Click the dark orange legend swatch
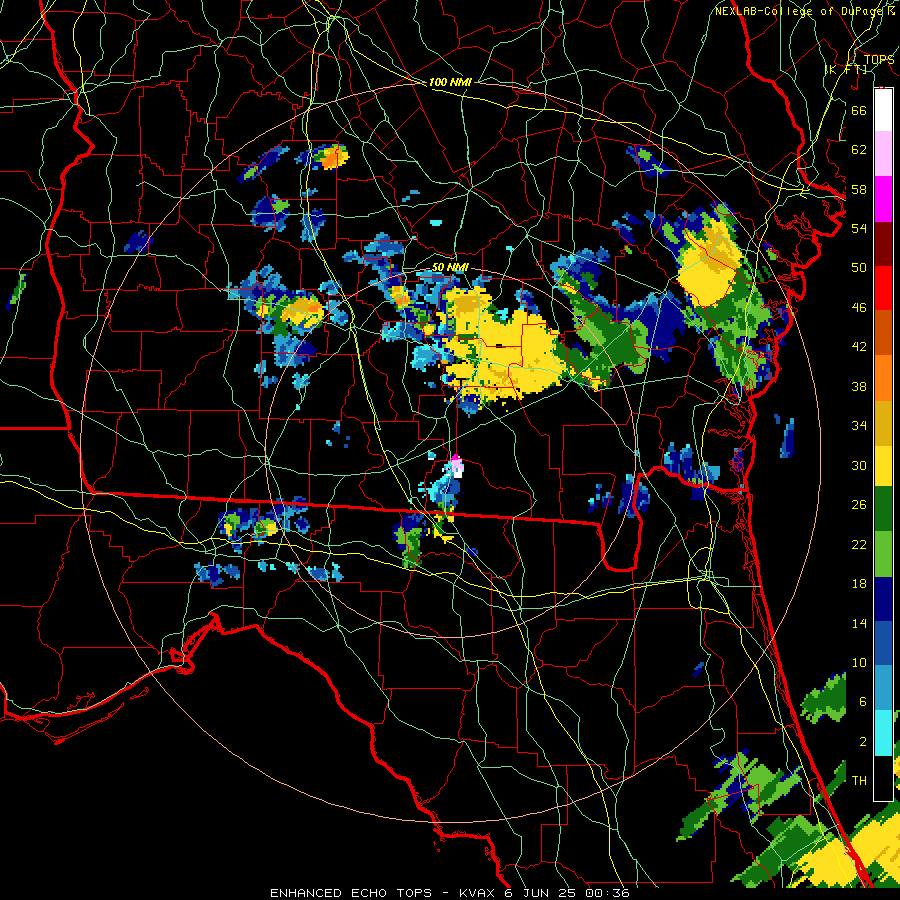 (883, 333)
